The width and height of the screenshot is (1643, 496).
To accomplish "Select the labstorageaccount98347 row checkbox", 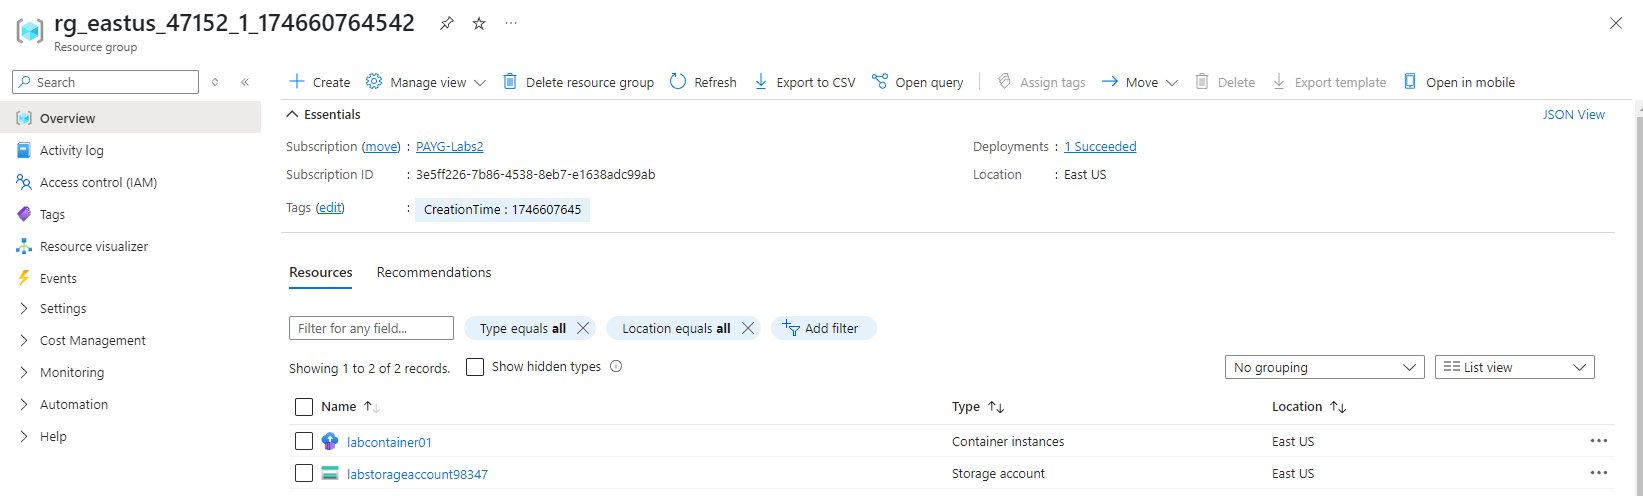I will (x=304, y=473).
